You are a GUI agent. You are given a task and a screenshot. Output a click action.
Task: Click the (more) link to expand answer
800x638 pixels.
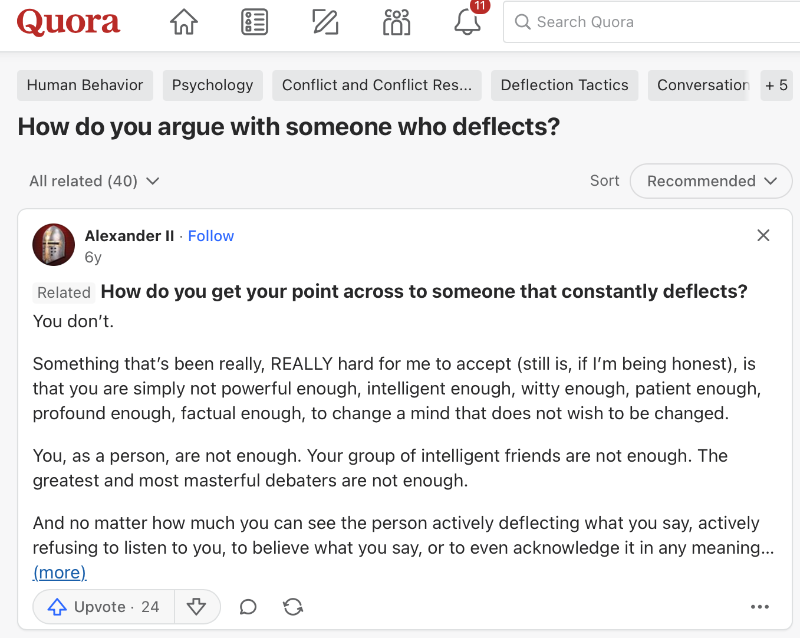click(60, 573)
